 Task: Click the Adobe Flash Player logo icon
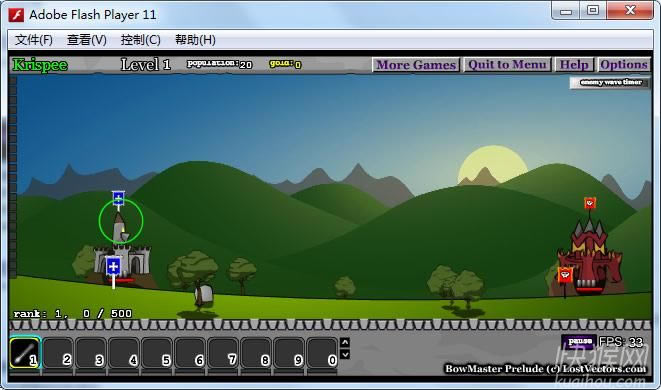click(x=16, y=15)
